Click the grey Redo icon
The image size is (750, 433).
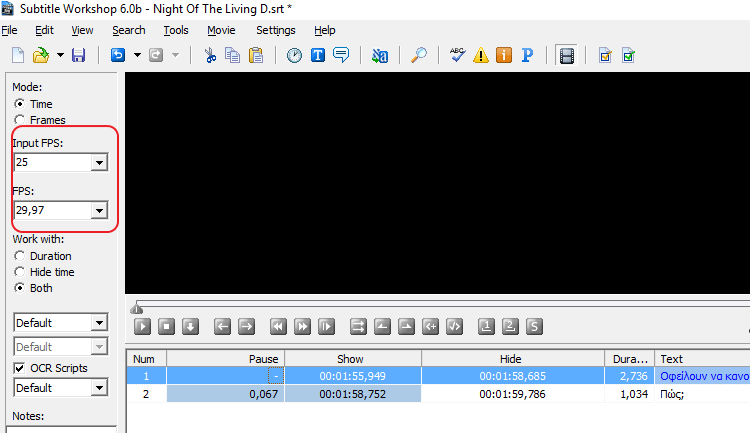click(x=156, y=56)
